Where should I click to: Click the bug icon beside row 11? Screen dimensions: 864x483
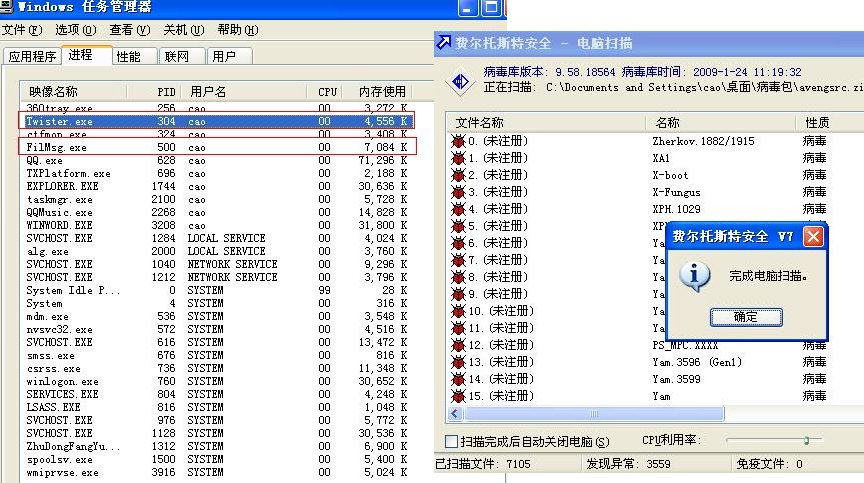point(458,328)
